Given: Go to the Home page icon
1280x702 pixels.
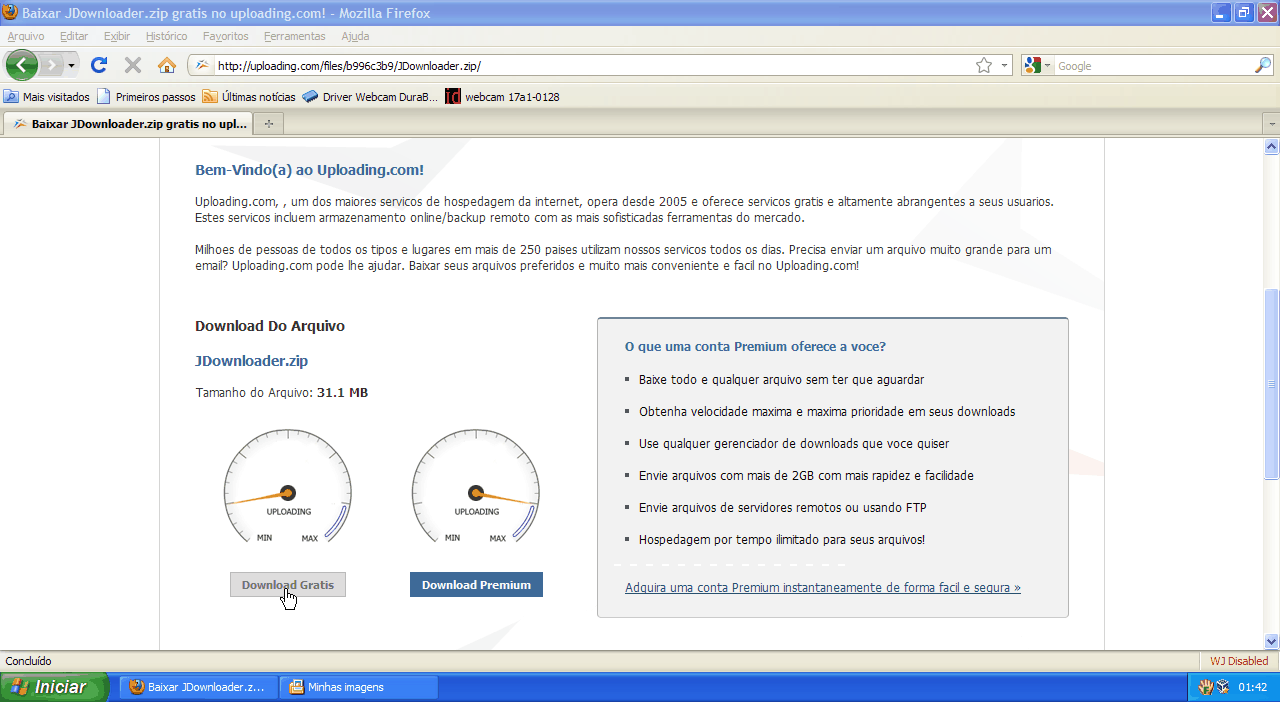Looking at the screenshot, I should click(x=167, y=65).
